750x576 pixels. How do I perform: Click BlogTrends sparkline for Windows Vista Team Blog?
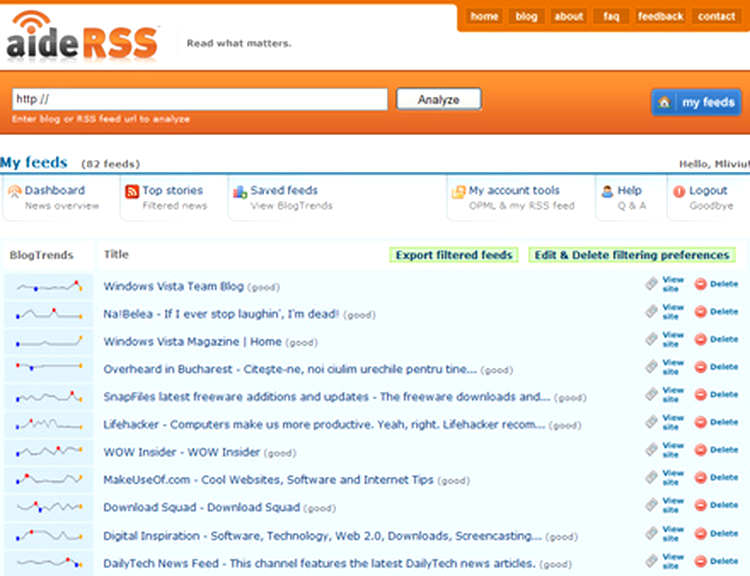click(x=49, y=287)
